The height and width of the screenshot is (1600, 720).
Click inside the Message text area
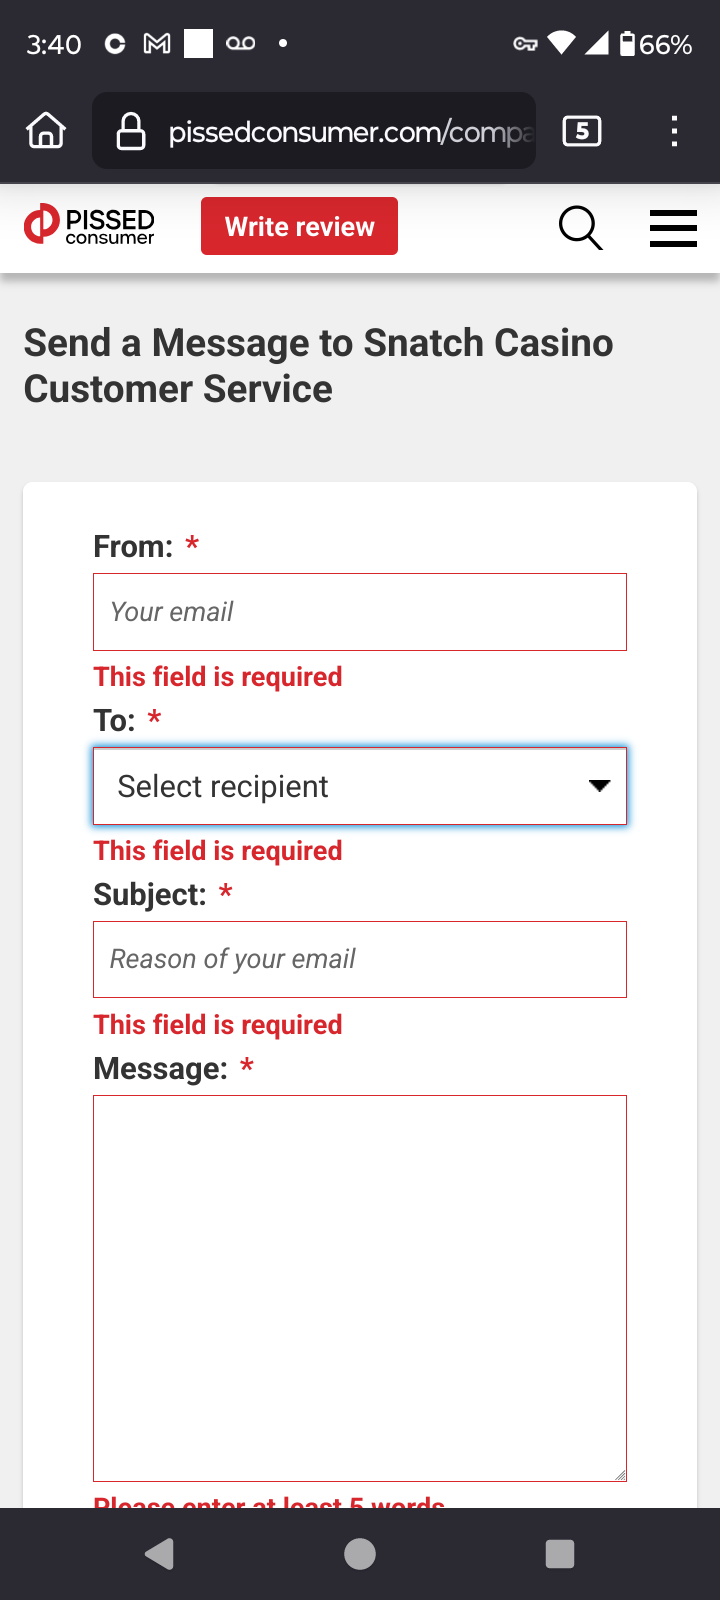[x=360, y=1288]
